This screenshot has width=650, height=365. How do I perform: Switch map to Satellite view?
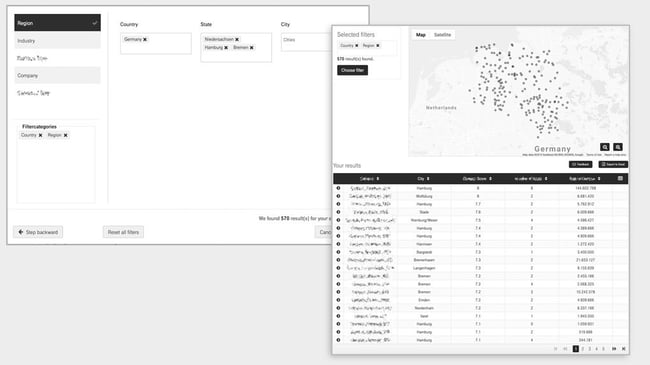coord(442,35)
